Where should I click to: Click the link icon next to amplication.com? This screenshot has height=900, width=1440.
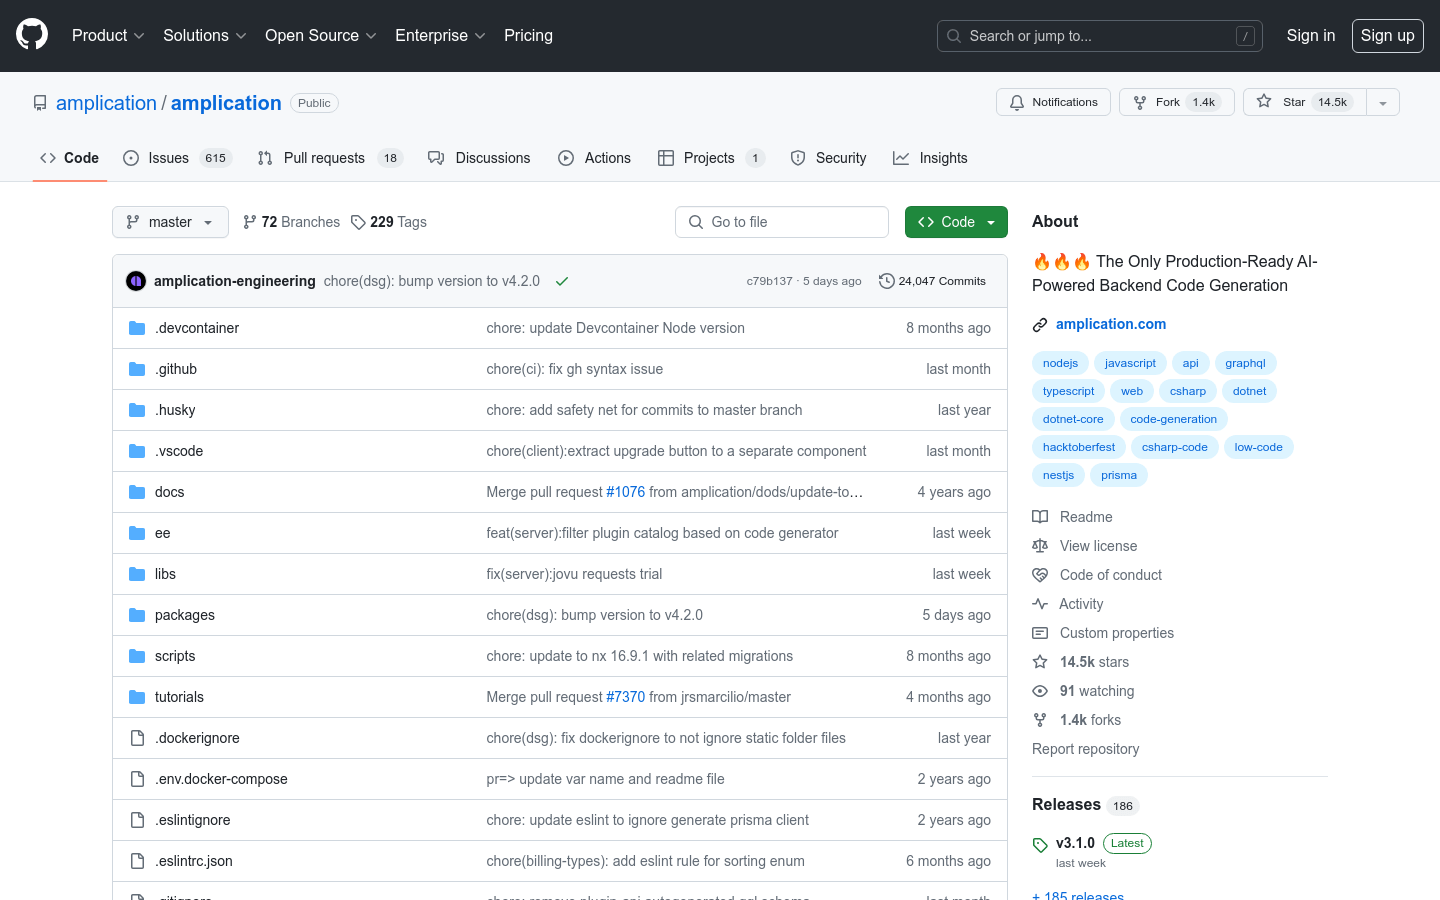(x=1040, y=324)
